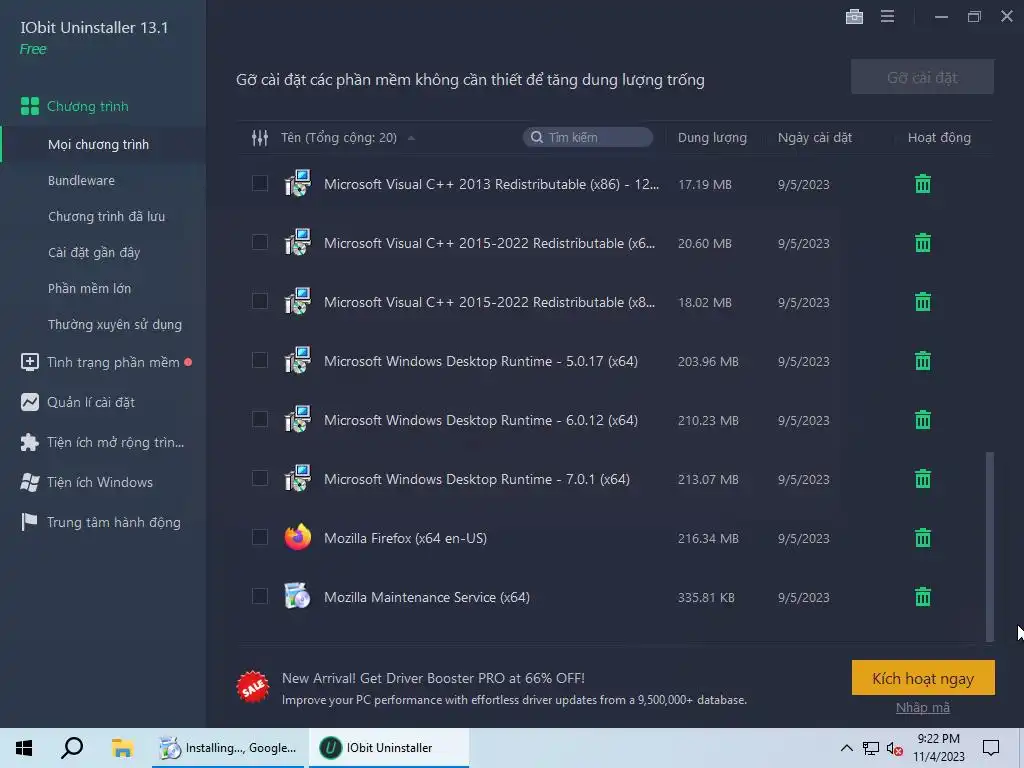Screen dimensions: 1024x768
Task: Click the program list vertical scrollbar
Action: tap(989, 546)
